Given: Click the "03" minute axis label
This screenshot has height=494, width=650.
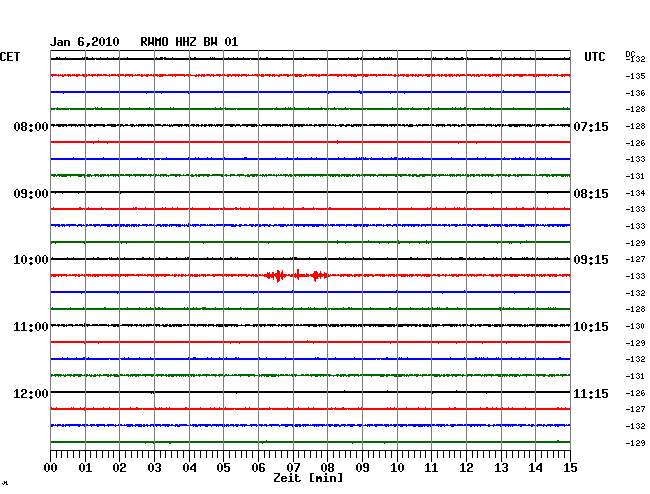Looking at the screenshot, I should coord(155,468).
